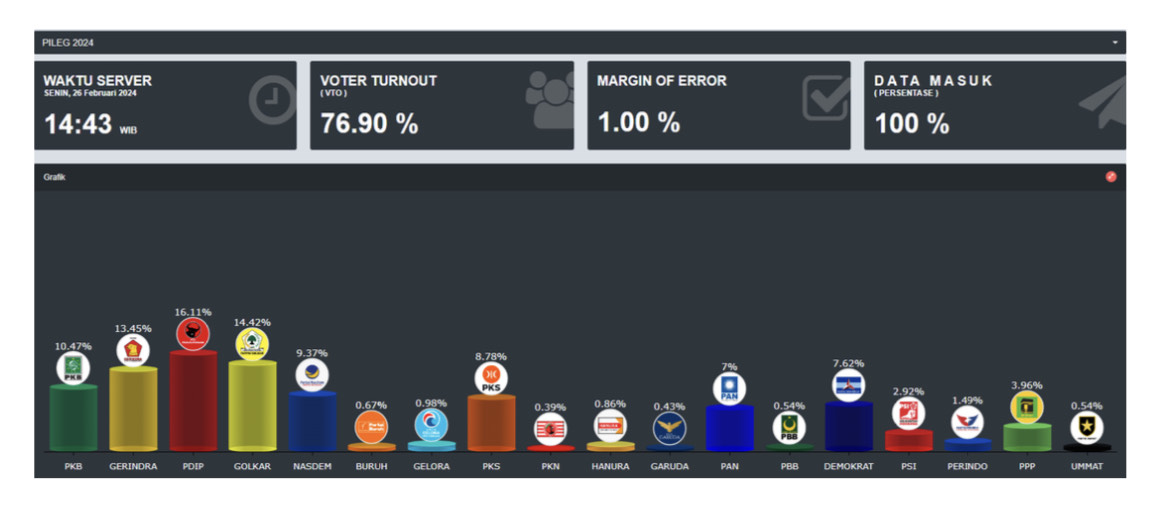The height and width of the screenshot is (523, 1170).
Task: Click the paper plane icon in Data Masuk
Action: [x=1103, y=101]
